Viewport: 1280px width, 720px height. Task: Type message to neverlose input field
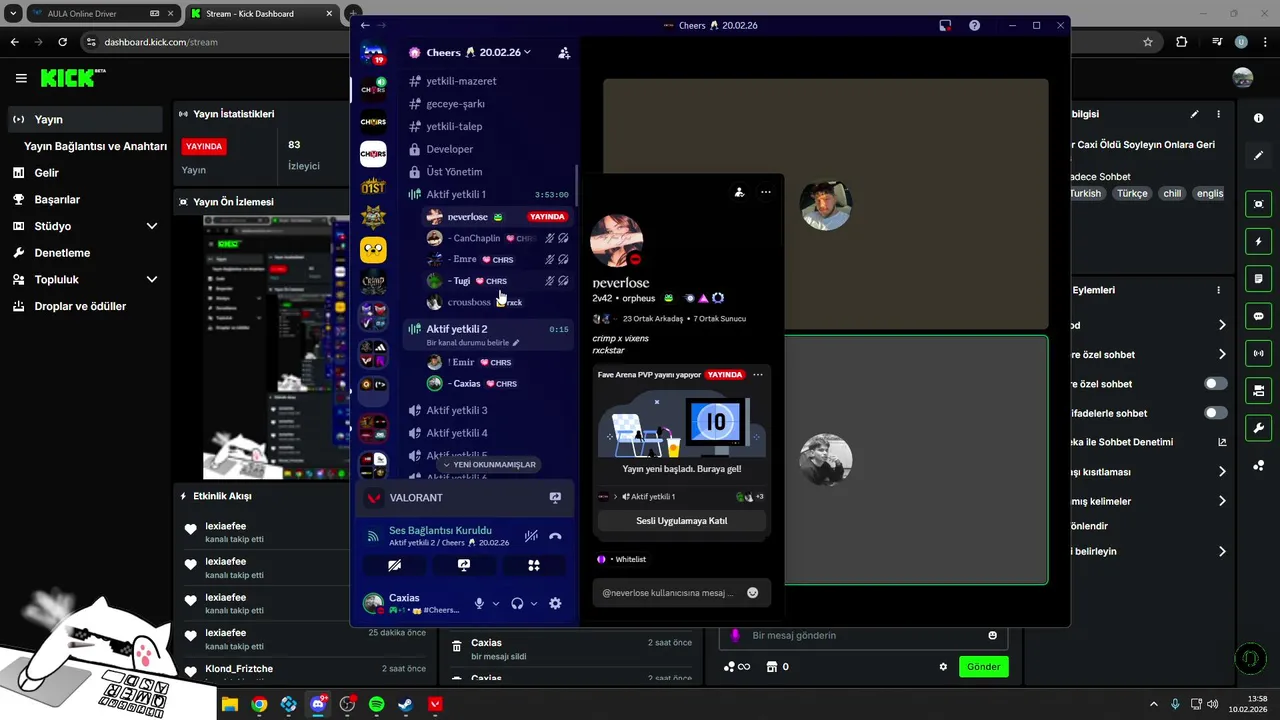pyautogui.click(x=668, y=593)
